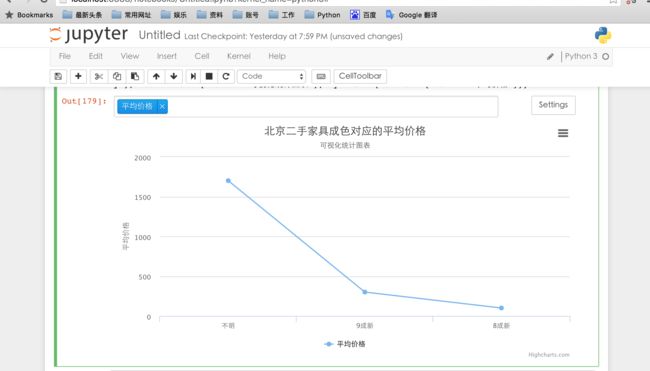Click the chart title 北京二手家具成色对应的平均价格
650x371 pixels.
click(345, 131)
